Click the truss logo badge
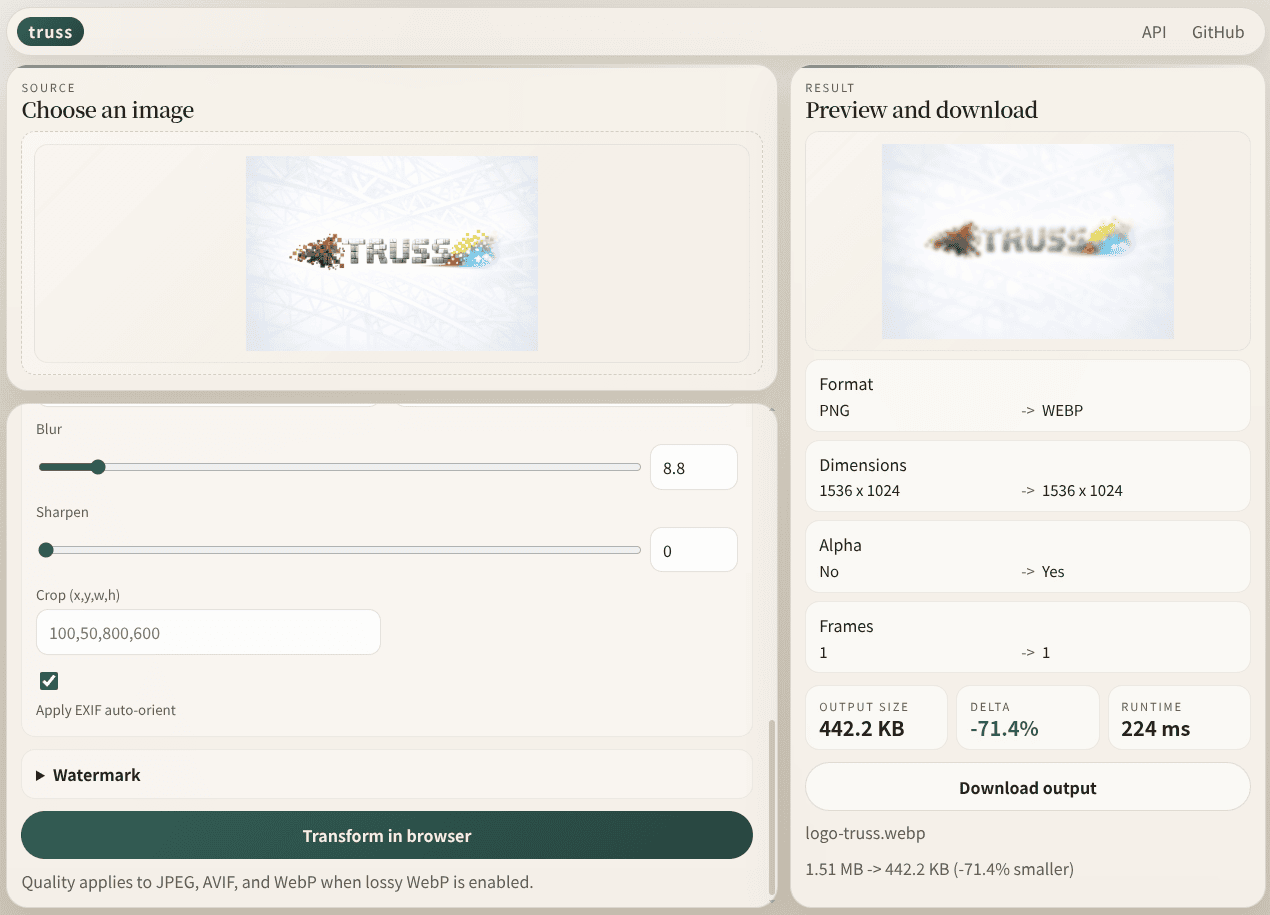Viewport: 1270px width, 915px height. point(50,32)
